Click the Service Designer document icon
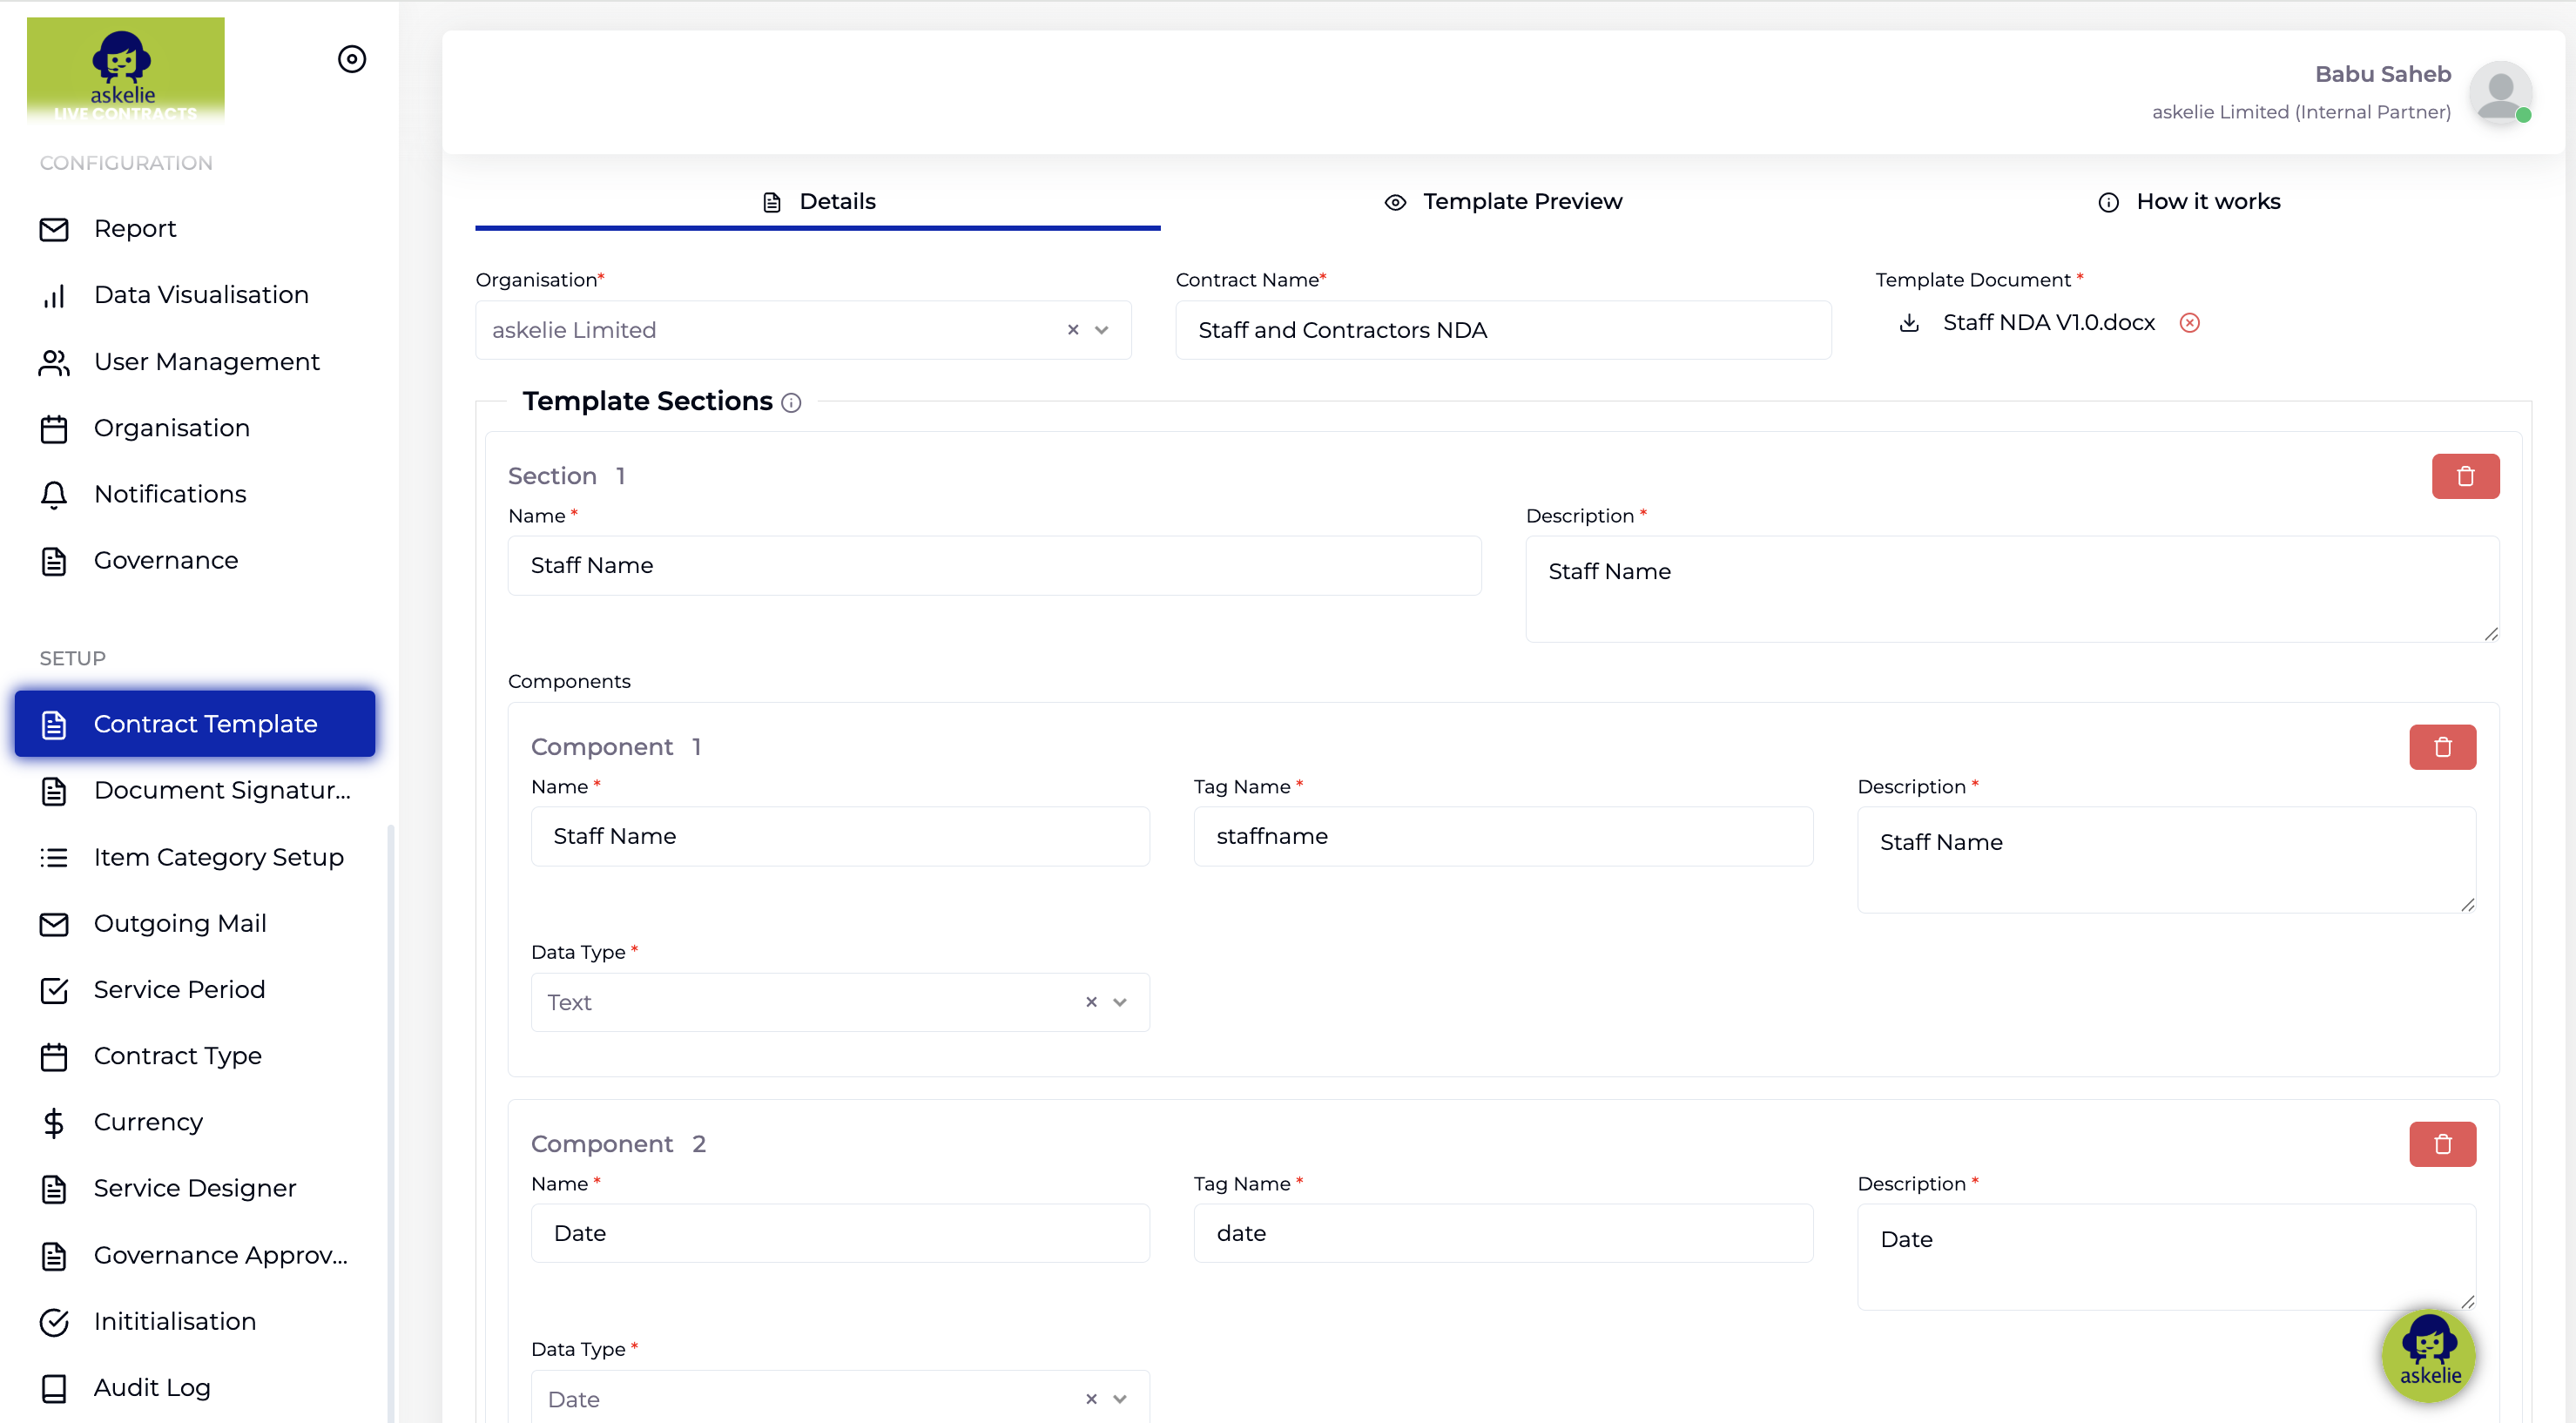The width and height of the screenshot is (2576, 1423). (54, 1189)
